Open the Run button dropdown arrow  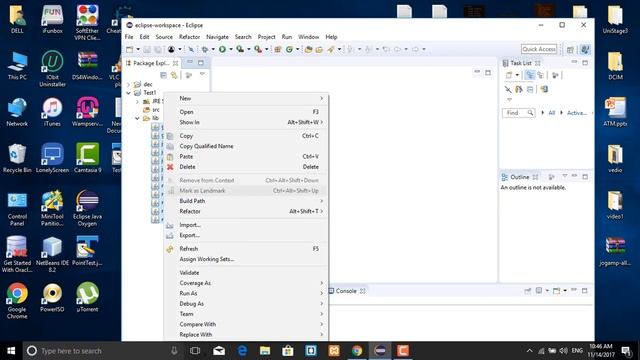pos(231,49)
